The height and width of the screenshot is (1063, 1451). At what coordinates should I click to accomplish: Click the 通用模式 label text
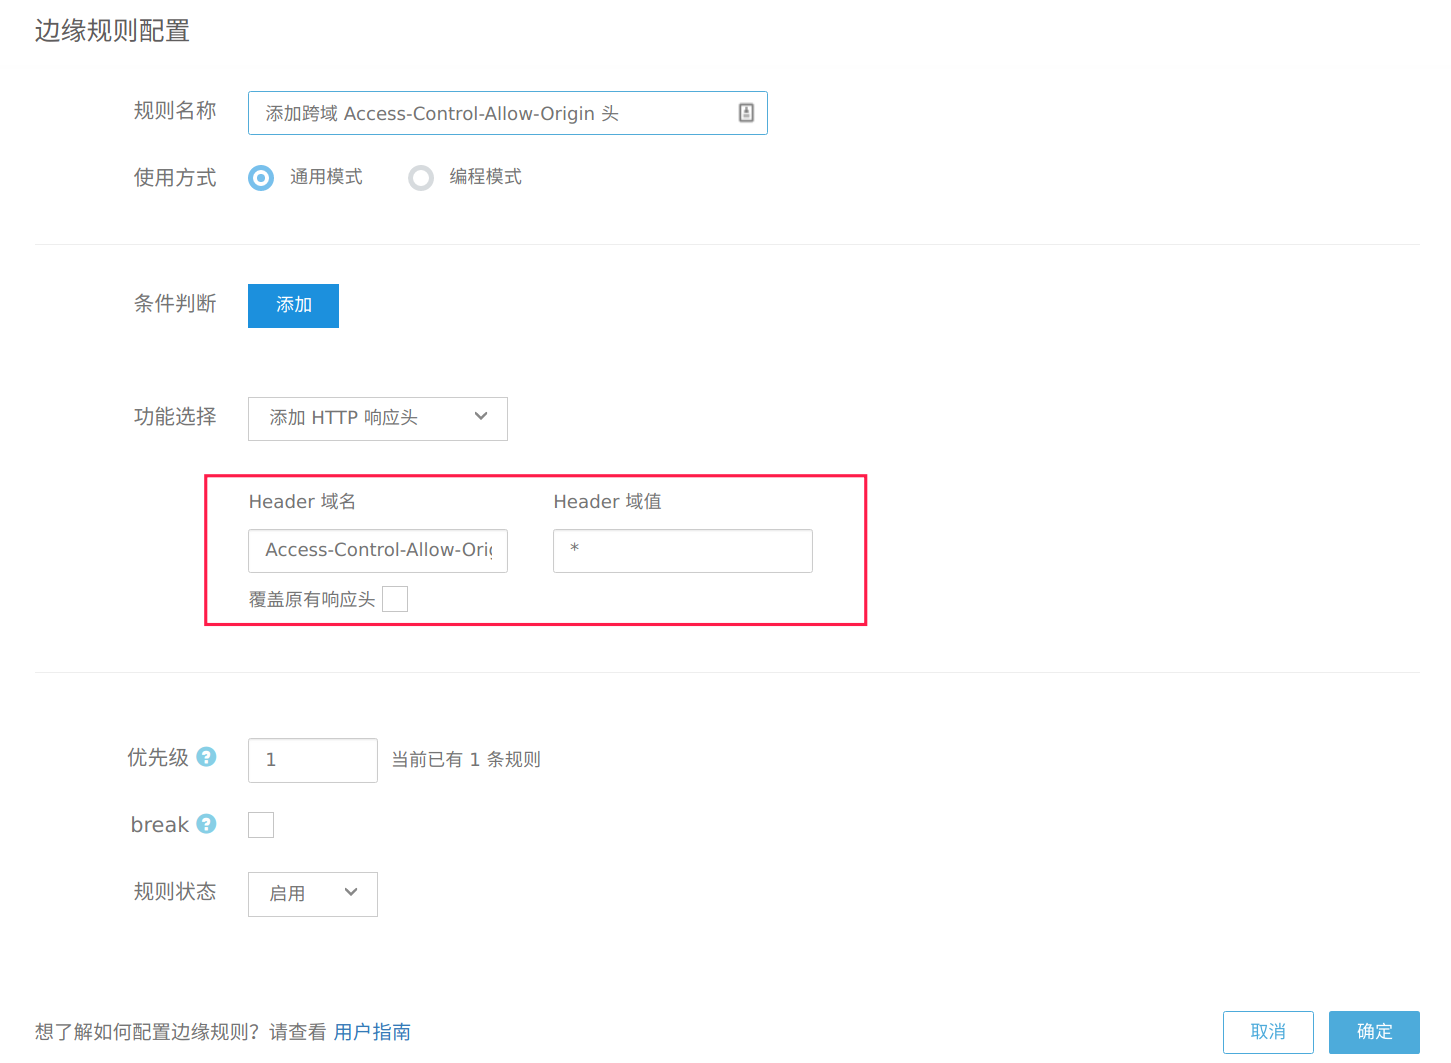[x=326, y=177]
